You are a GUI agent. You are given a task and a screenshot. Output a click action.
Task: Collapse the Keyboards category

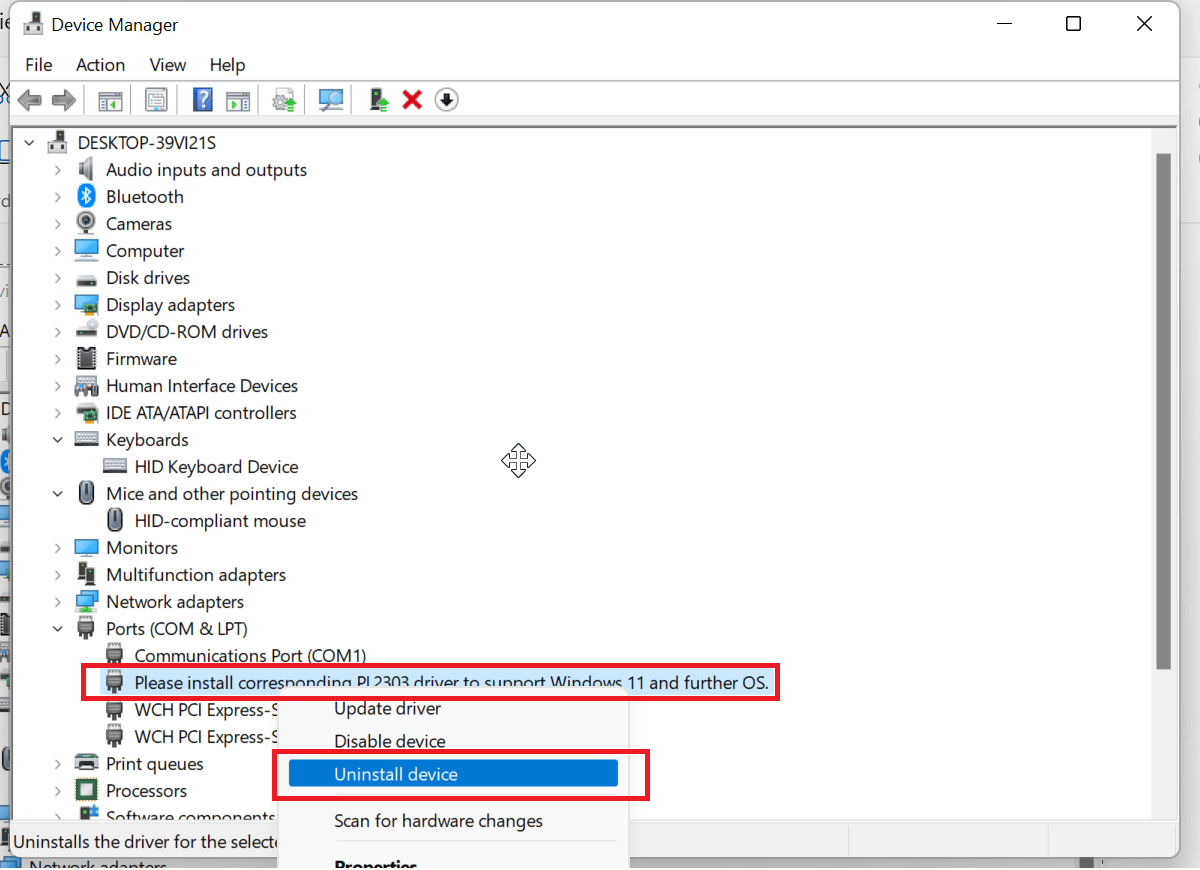coord(58,439)
